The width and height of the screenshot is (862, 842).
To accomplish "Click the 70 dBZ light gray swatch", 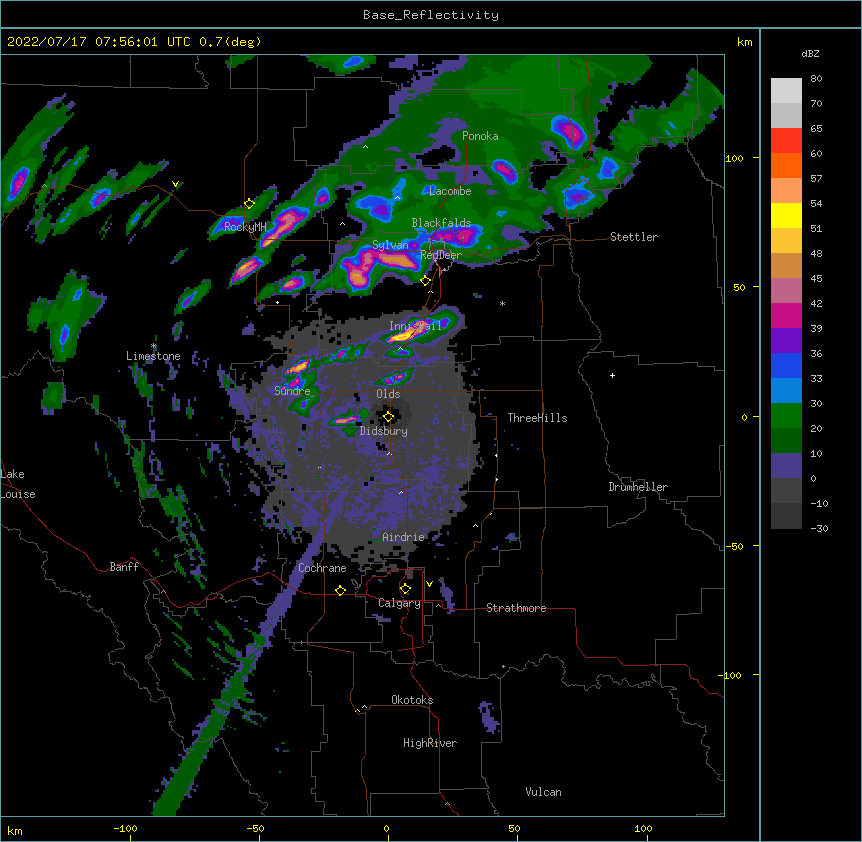I will 786,91.
